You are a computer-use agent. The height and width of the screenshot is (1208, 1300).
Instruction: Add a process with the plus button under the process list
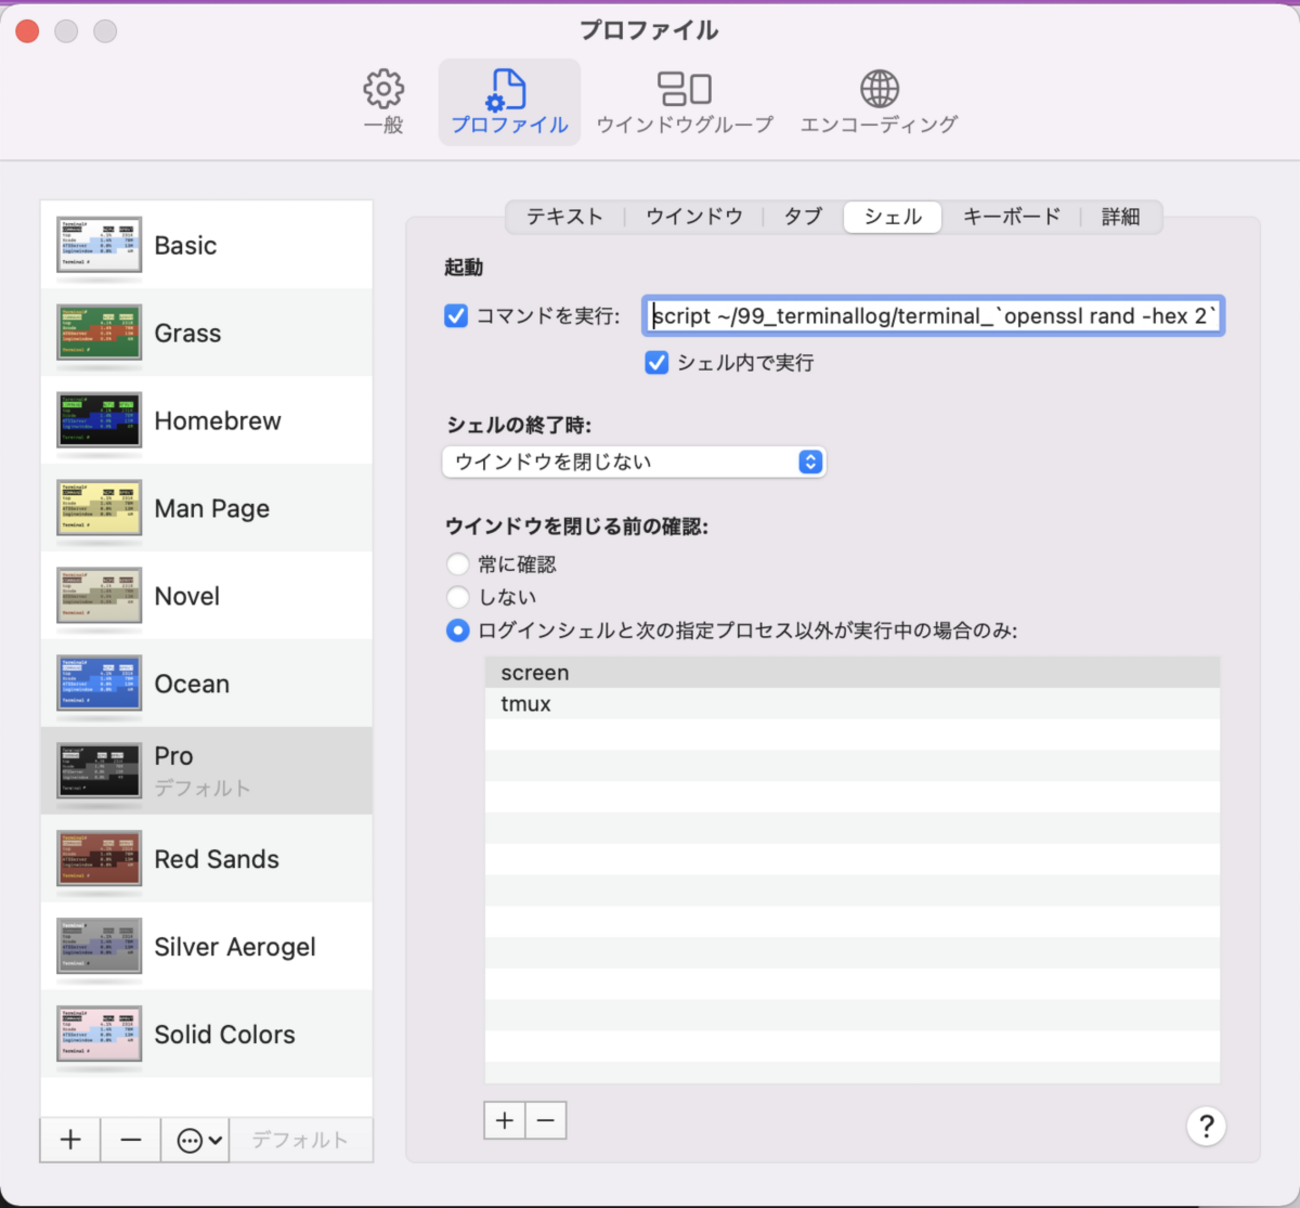505,1120
